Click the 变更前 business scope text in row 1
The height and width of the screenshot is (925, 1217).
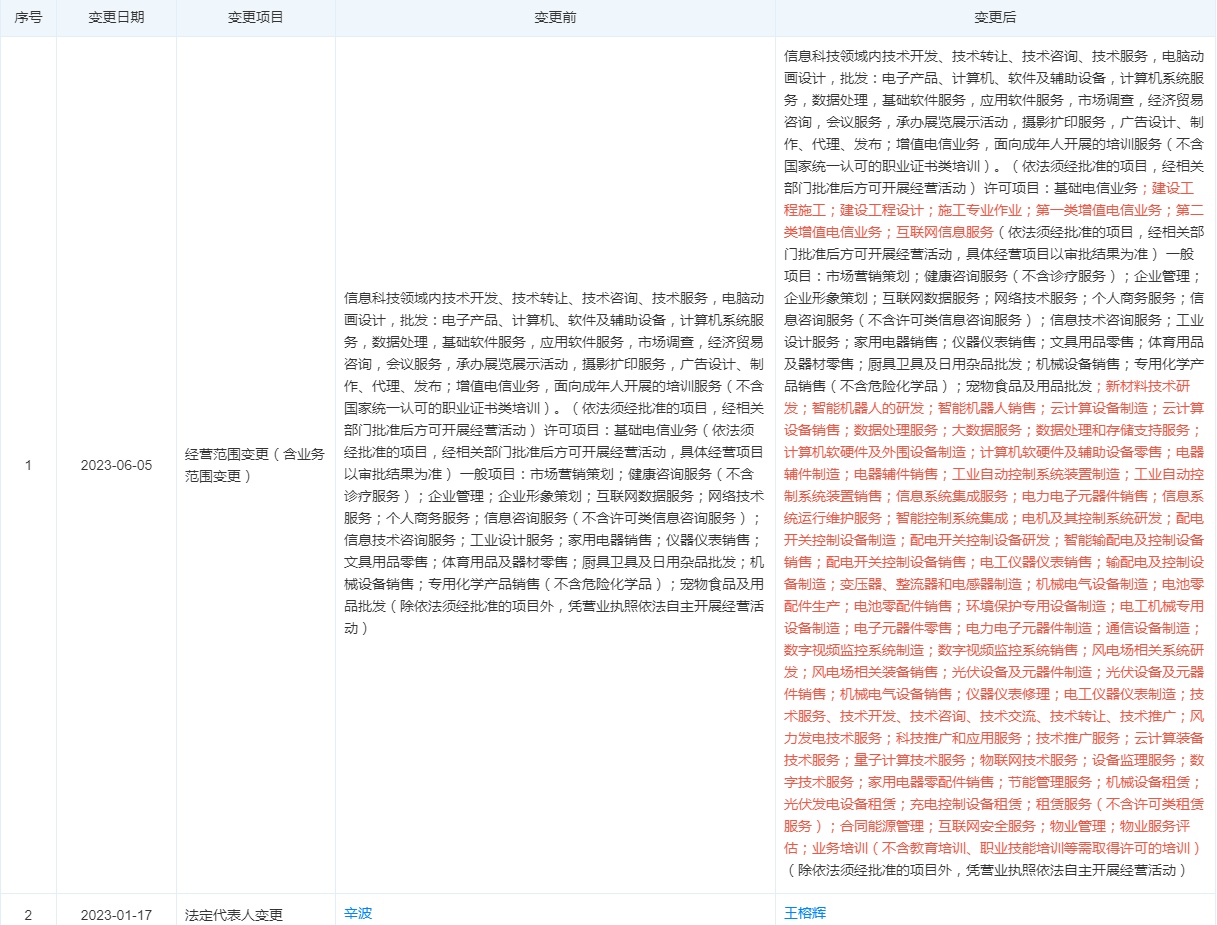[555, 463]
